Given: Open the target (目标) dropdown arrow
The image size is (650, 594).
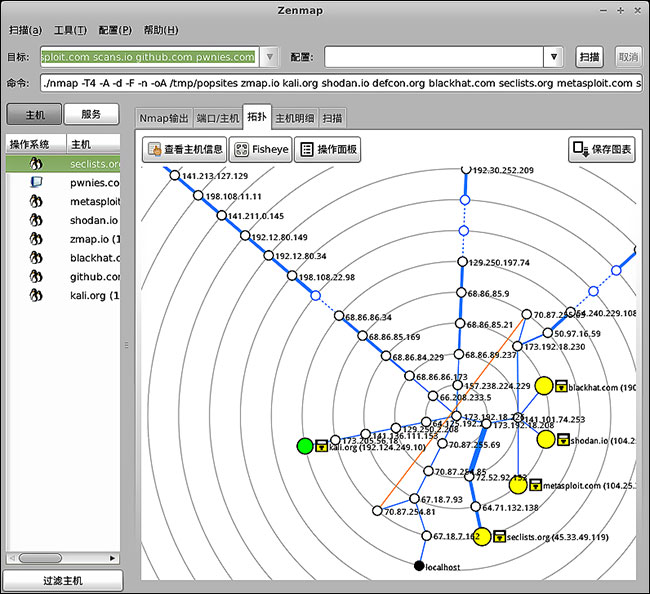Looking at the screenshot, I should point(269,57).
